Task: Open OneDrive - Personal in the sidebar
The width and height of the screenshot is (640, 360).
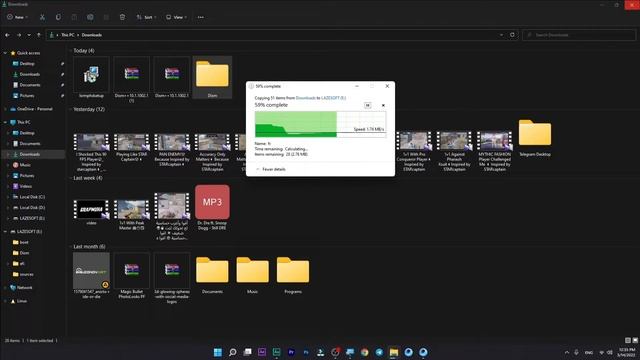Action: click(32, 109)
